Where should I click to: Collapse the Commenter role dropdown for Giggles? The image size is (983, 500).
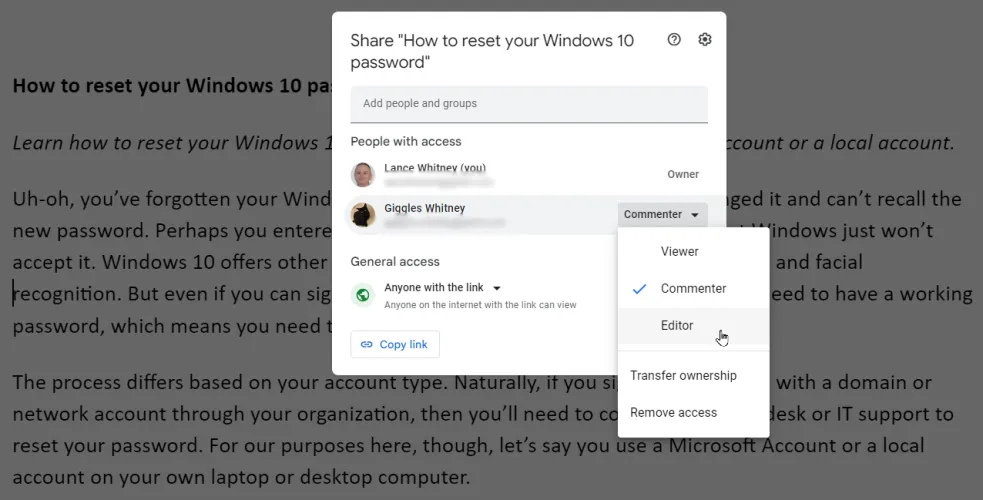[663, 214]
